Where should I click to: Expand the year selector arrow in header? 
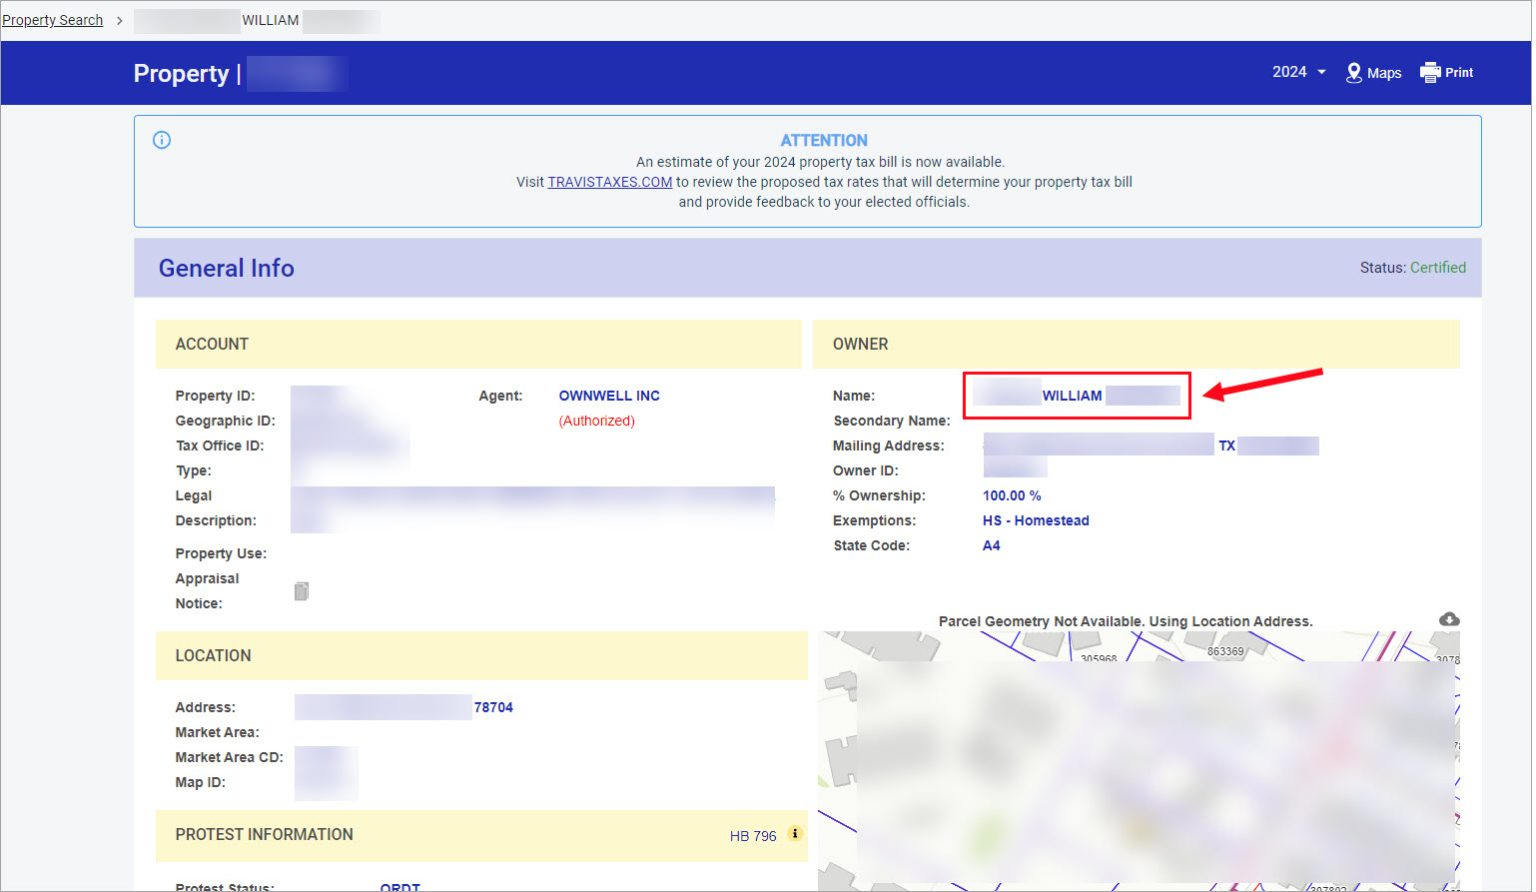[x=1322, y=72]
